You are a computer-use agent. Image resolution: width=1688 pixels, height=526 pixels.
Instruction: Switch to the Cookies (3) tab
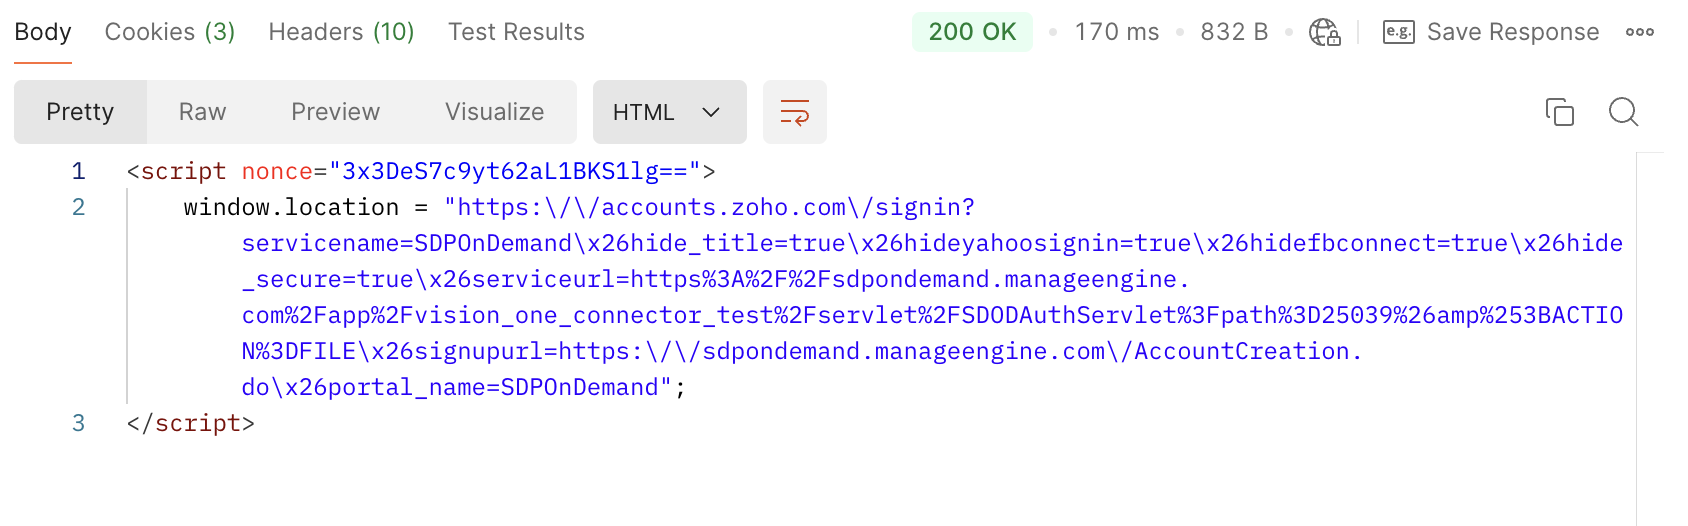pos(170,32)
